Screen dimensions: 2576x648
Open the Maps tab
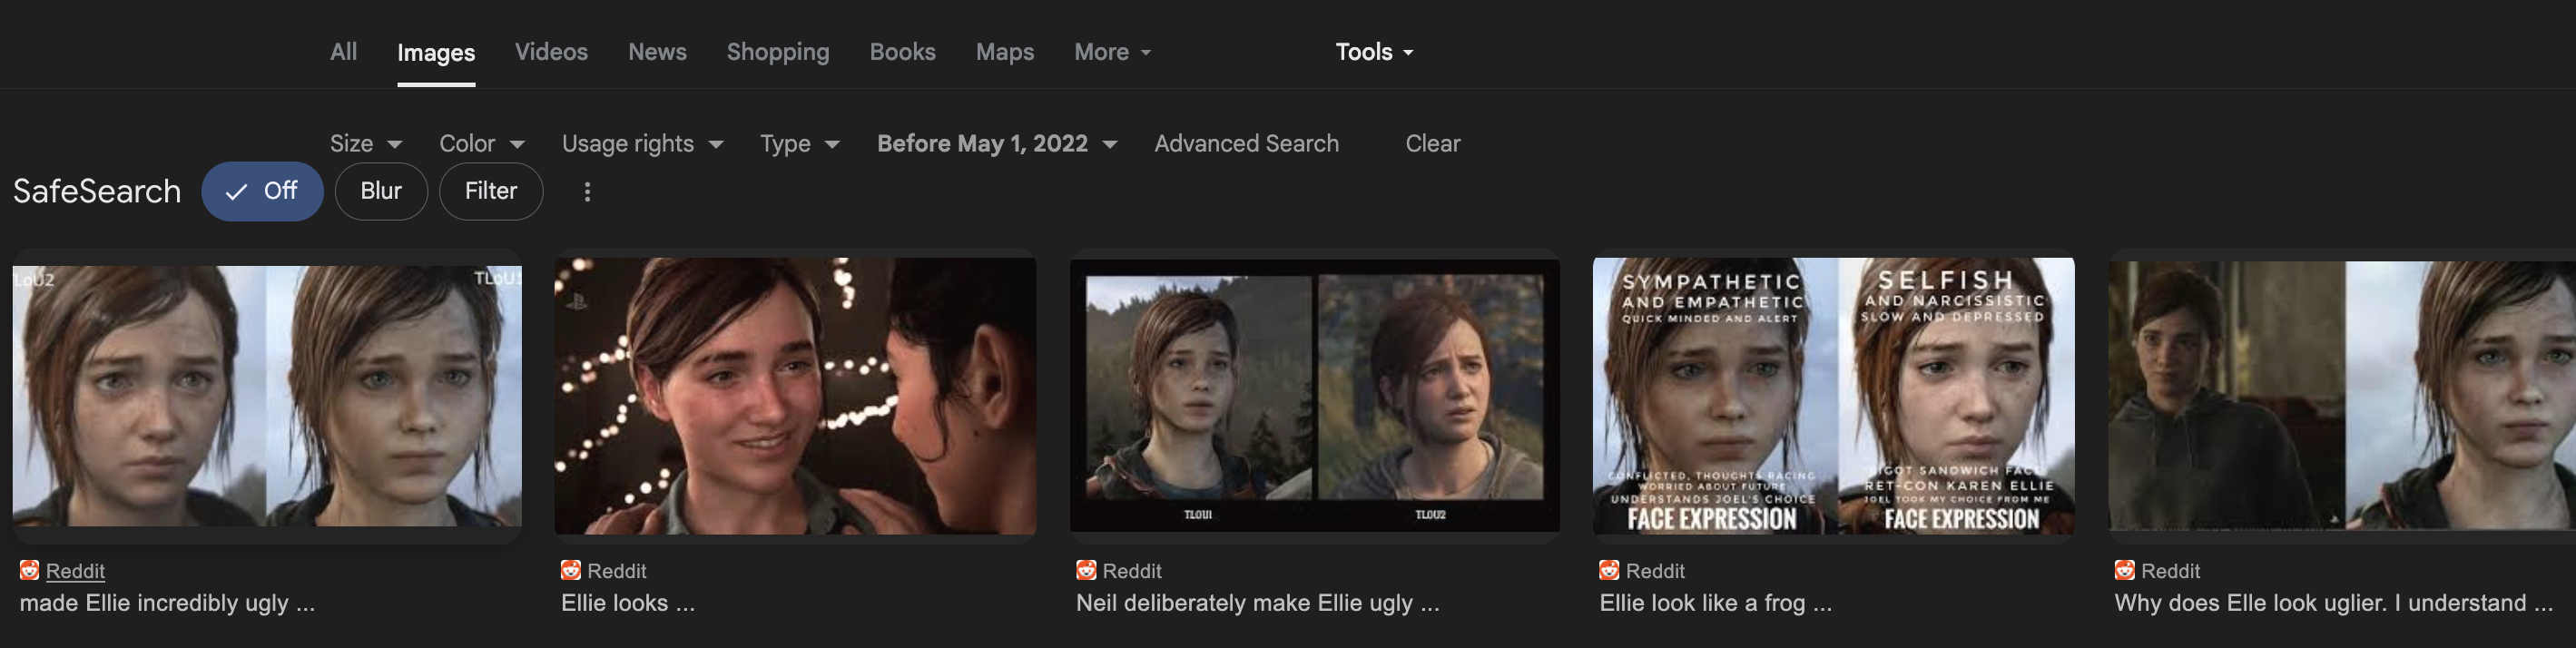tap(1005, 52)
